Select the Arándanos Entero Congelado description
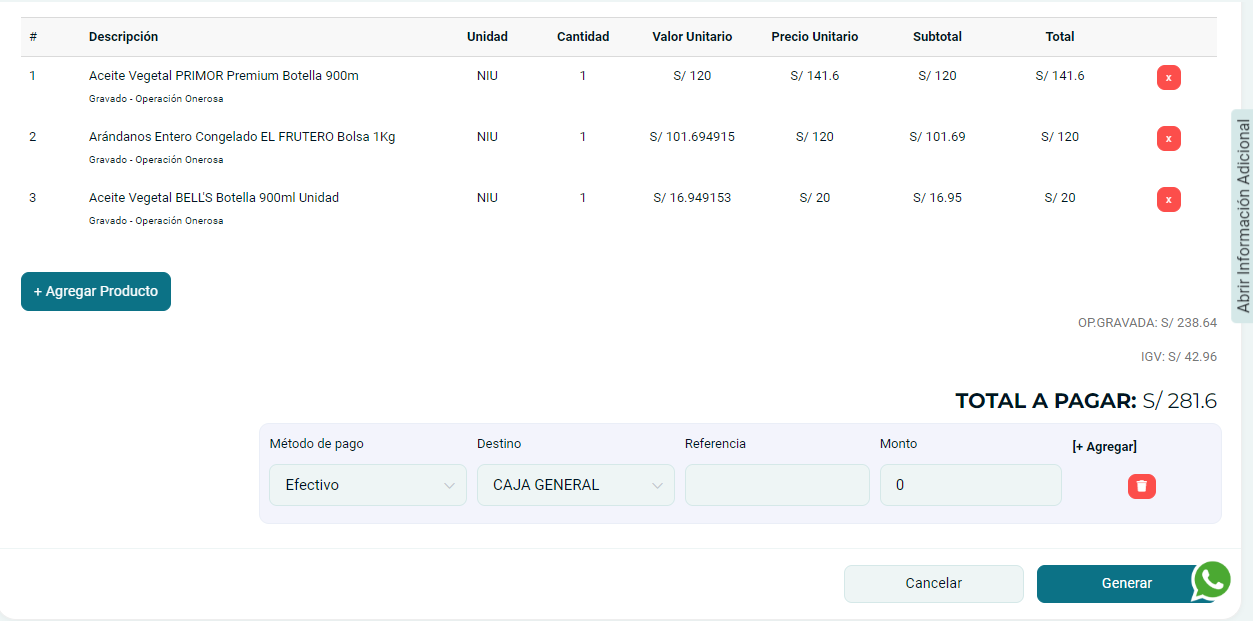 [242, 137]
